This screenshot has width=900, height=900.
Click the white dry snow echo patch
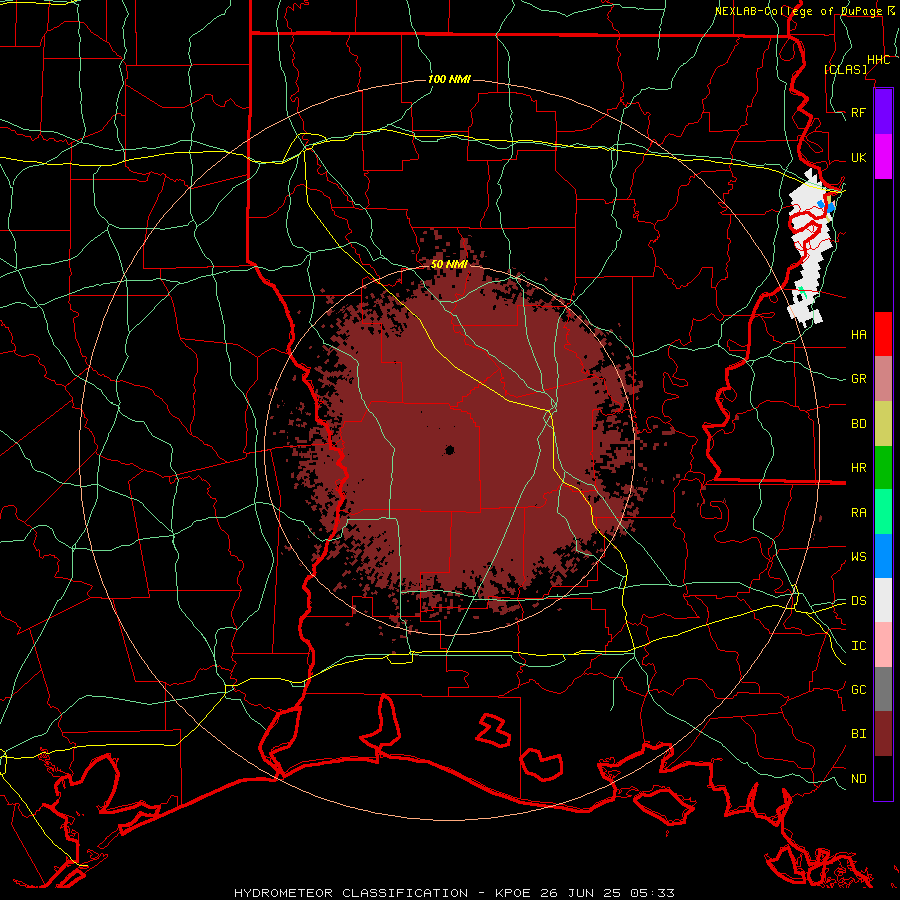(x=811, y=247)
